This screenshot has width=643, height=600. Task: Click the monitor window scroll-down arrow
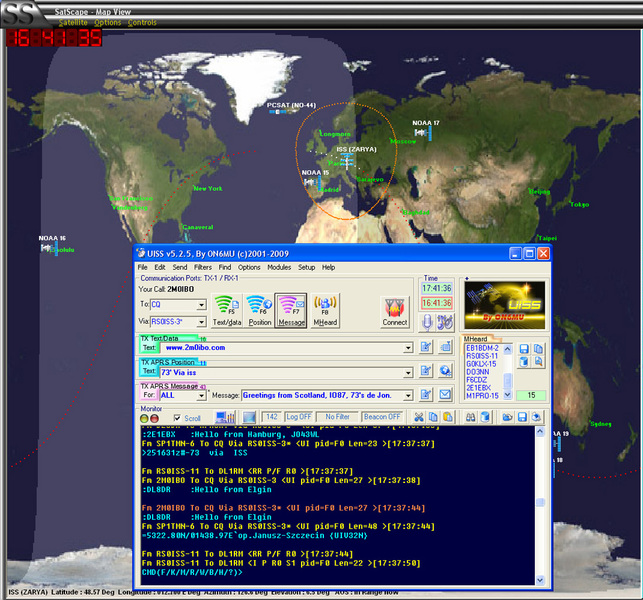point(540,580)
